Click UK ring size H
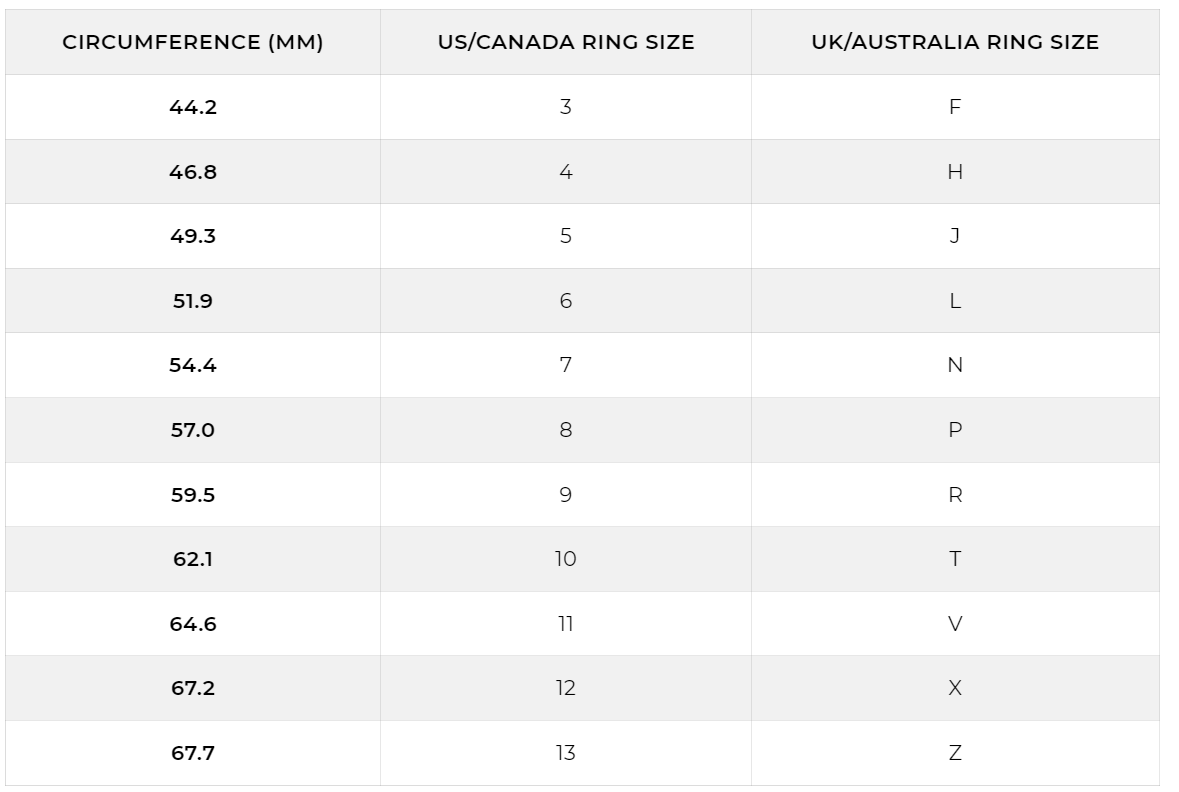This screenshot has width=1179, height=792. (955, 172)
